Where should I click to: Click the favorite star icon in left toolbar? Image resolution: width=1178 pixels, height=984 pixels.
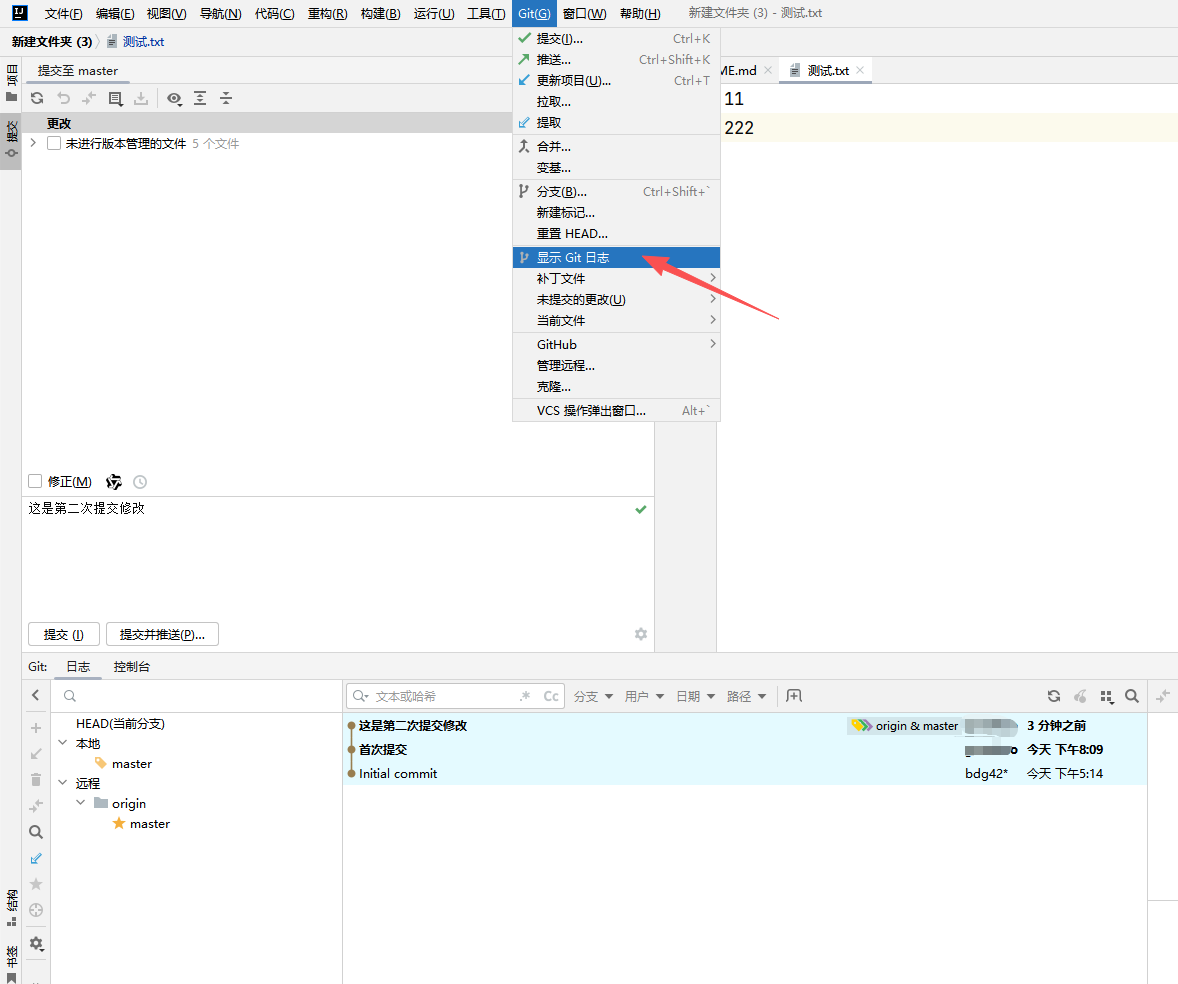click(35, 884)
